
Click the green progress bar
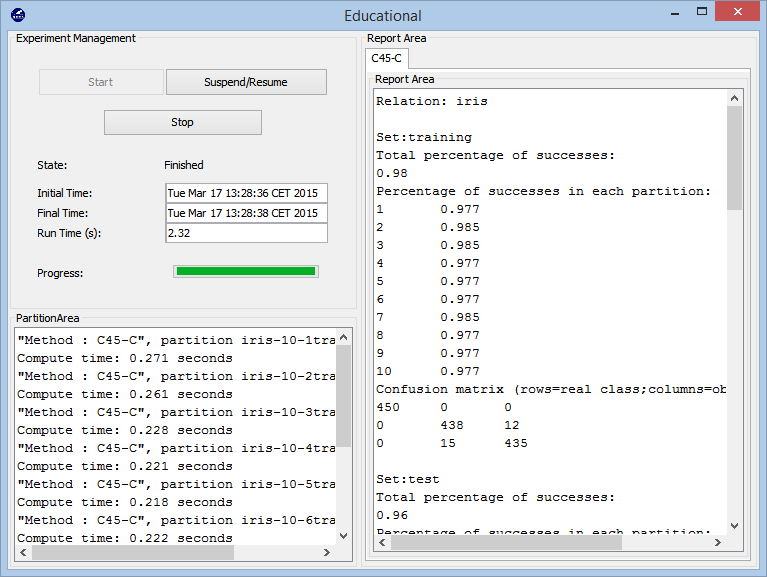coord(246,271)
